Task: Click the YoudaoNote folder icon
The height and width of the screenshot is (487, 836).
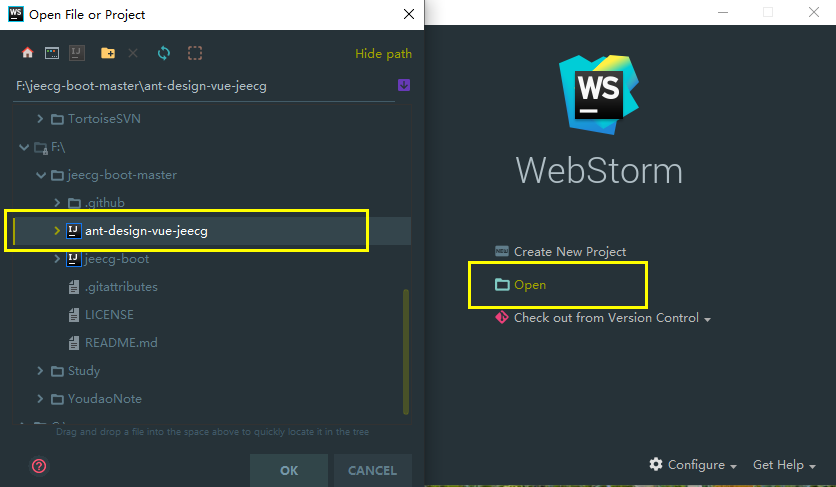Action: click(x=57, y=399)
